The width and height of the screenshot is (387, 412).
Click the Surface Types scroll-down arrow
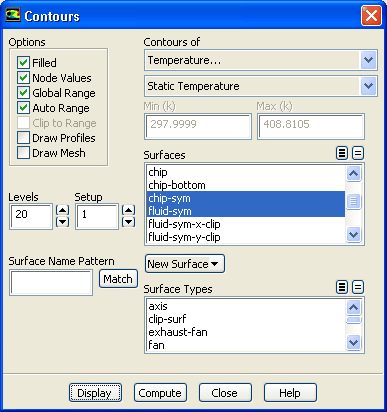pos(353,342)
